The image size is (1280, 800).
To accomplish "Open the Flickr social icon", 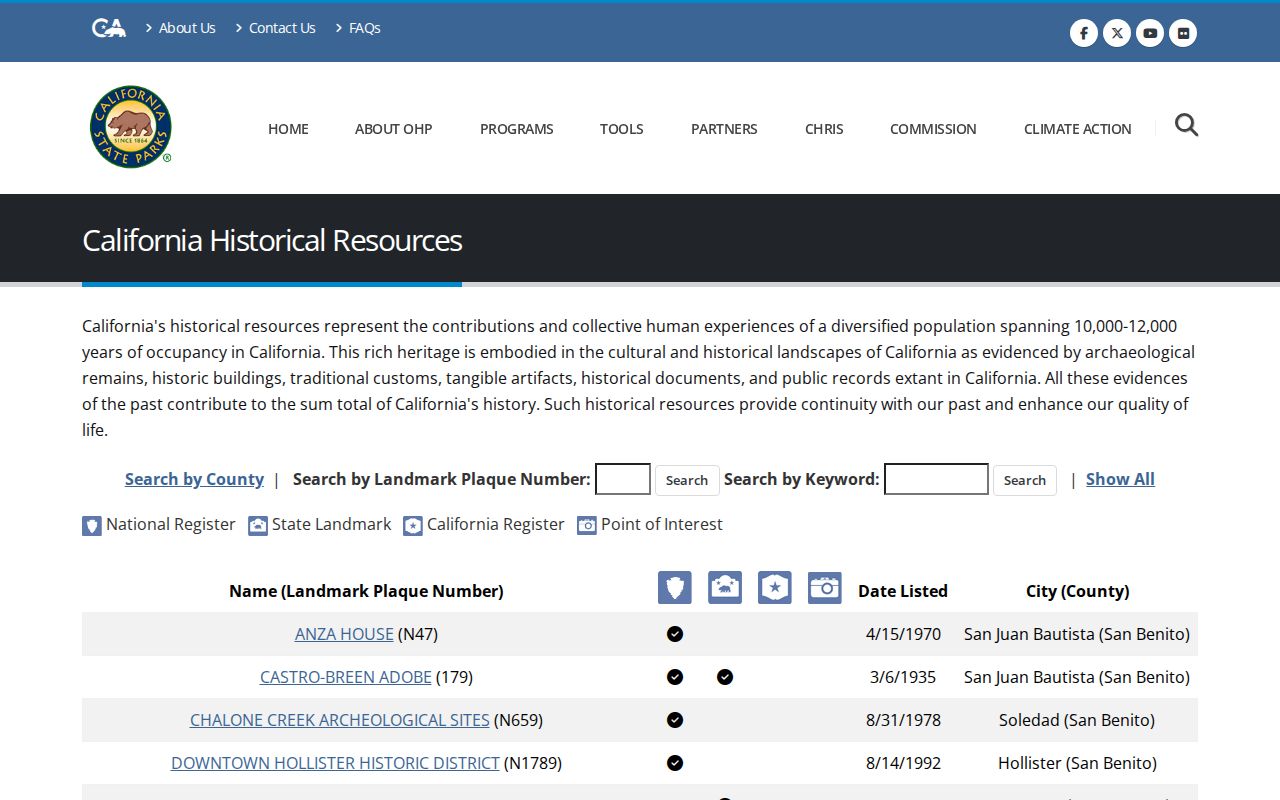I will 1183,33.
